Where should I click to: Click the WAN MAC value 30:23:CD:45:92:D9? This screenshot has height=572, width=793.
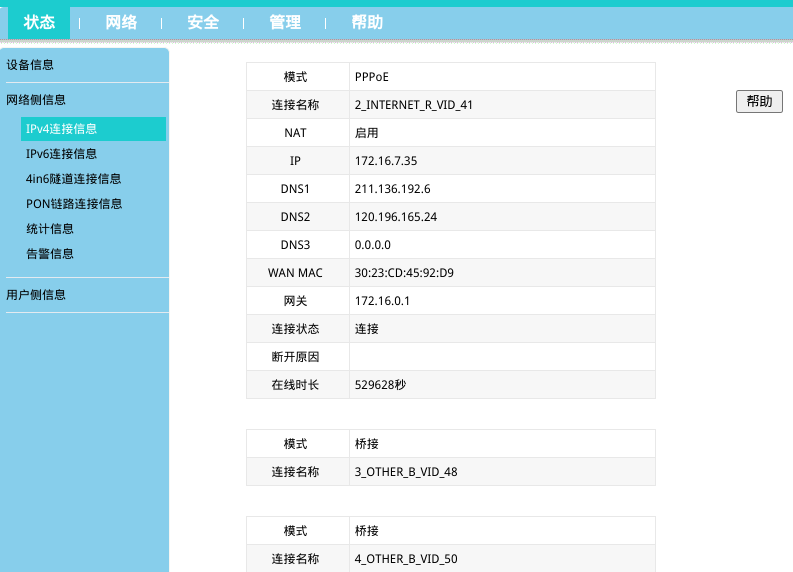point(404,273)
